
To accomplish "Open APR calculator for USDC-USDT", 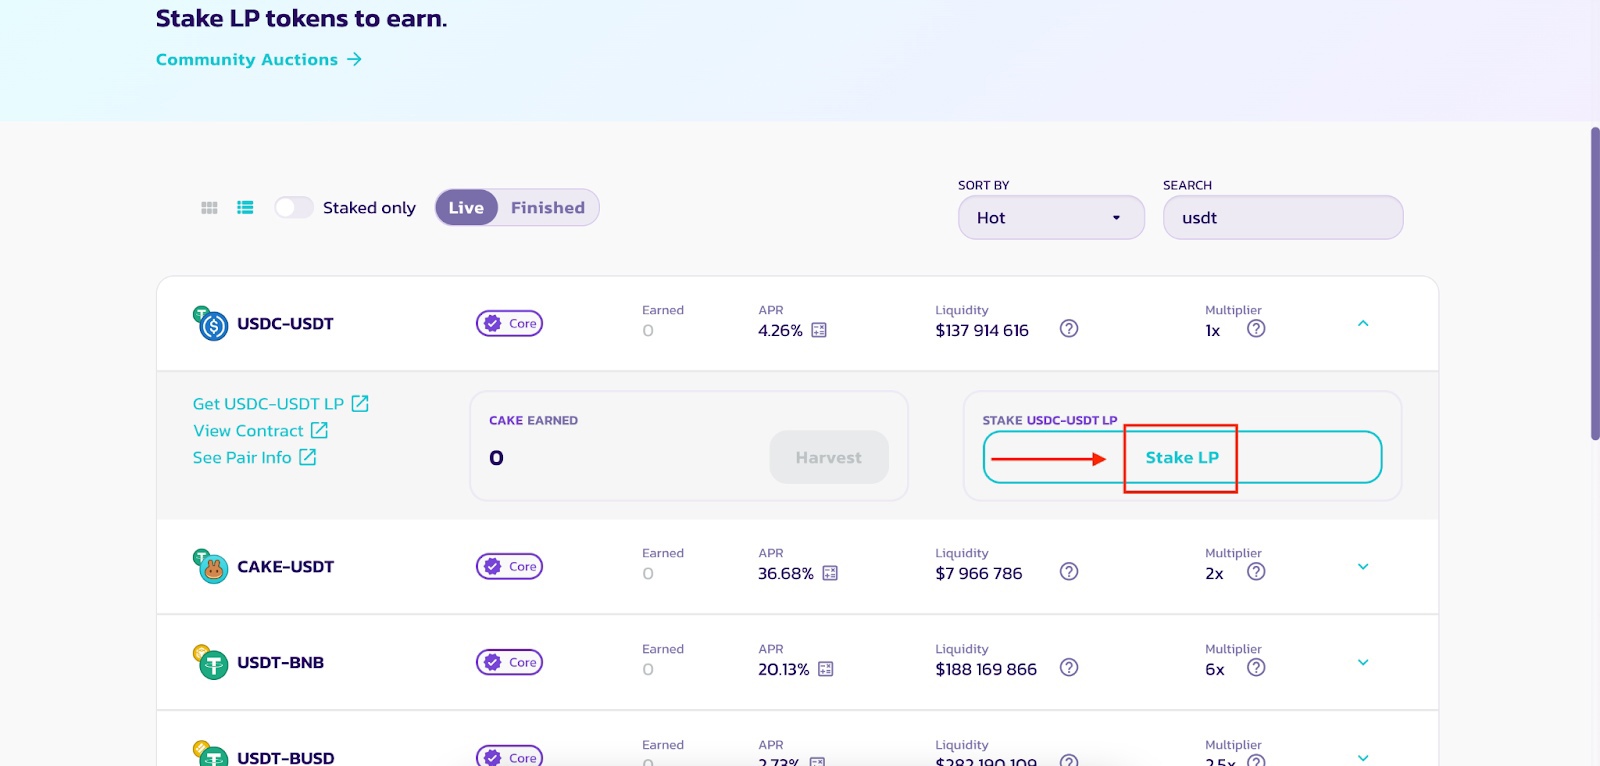I will point(819,330).
